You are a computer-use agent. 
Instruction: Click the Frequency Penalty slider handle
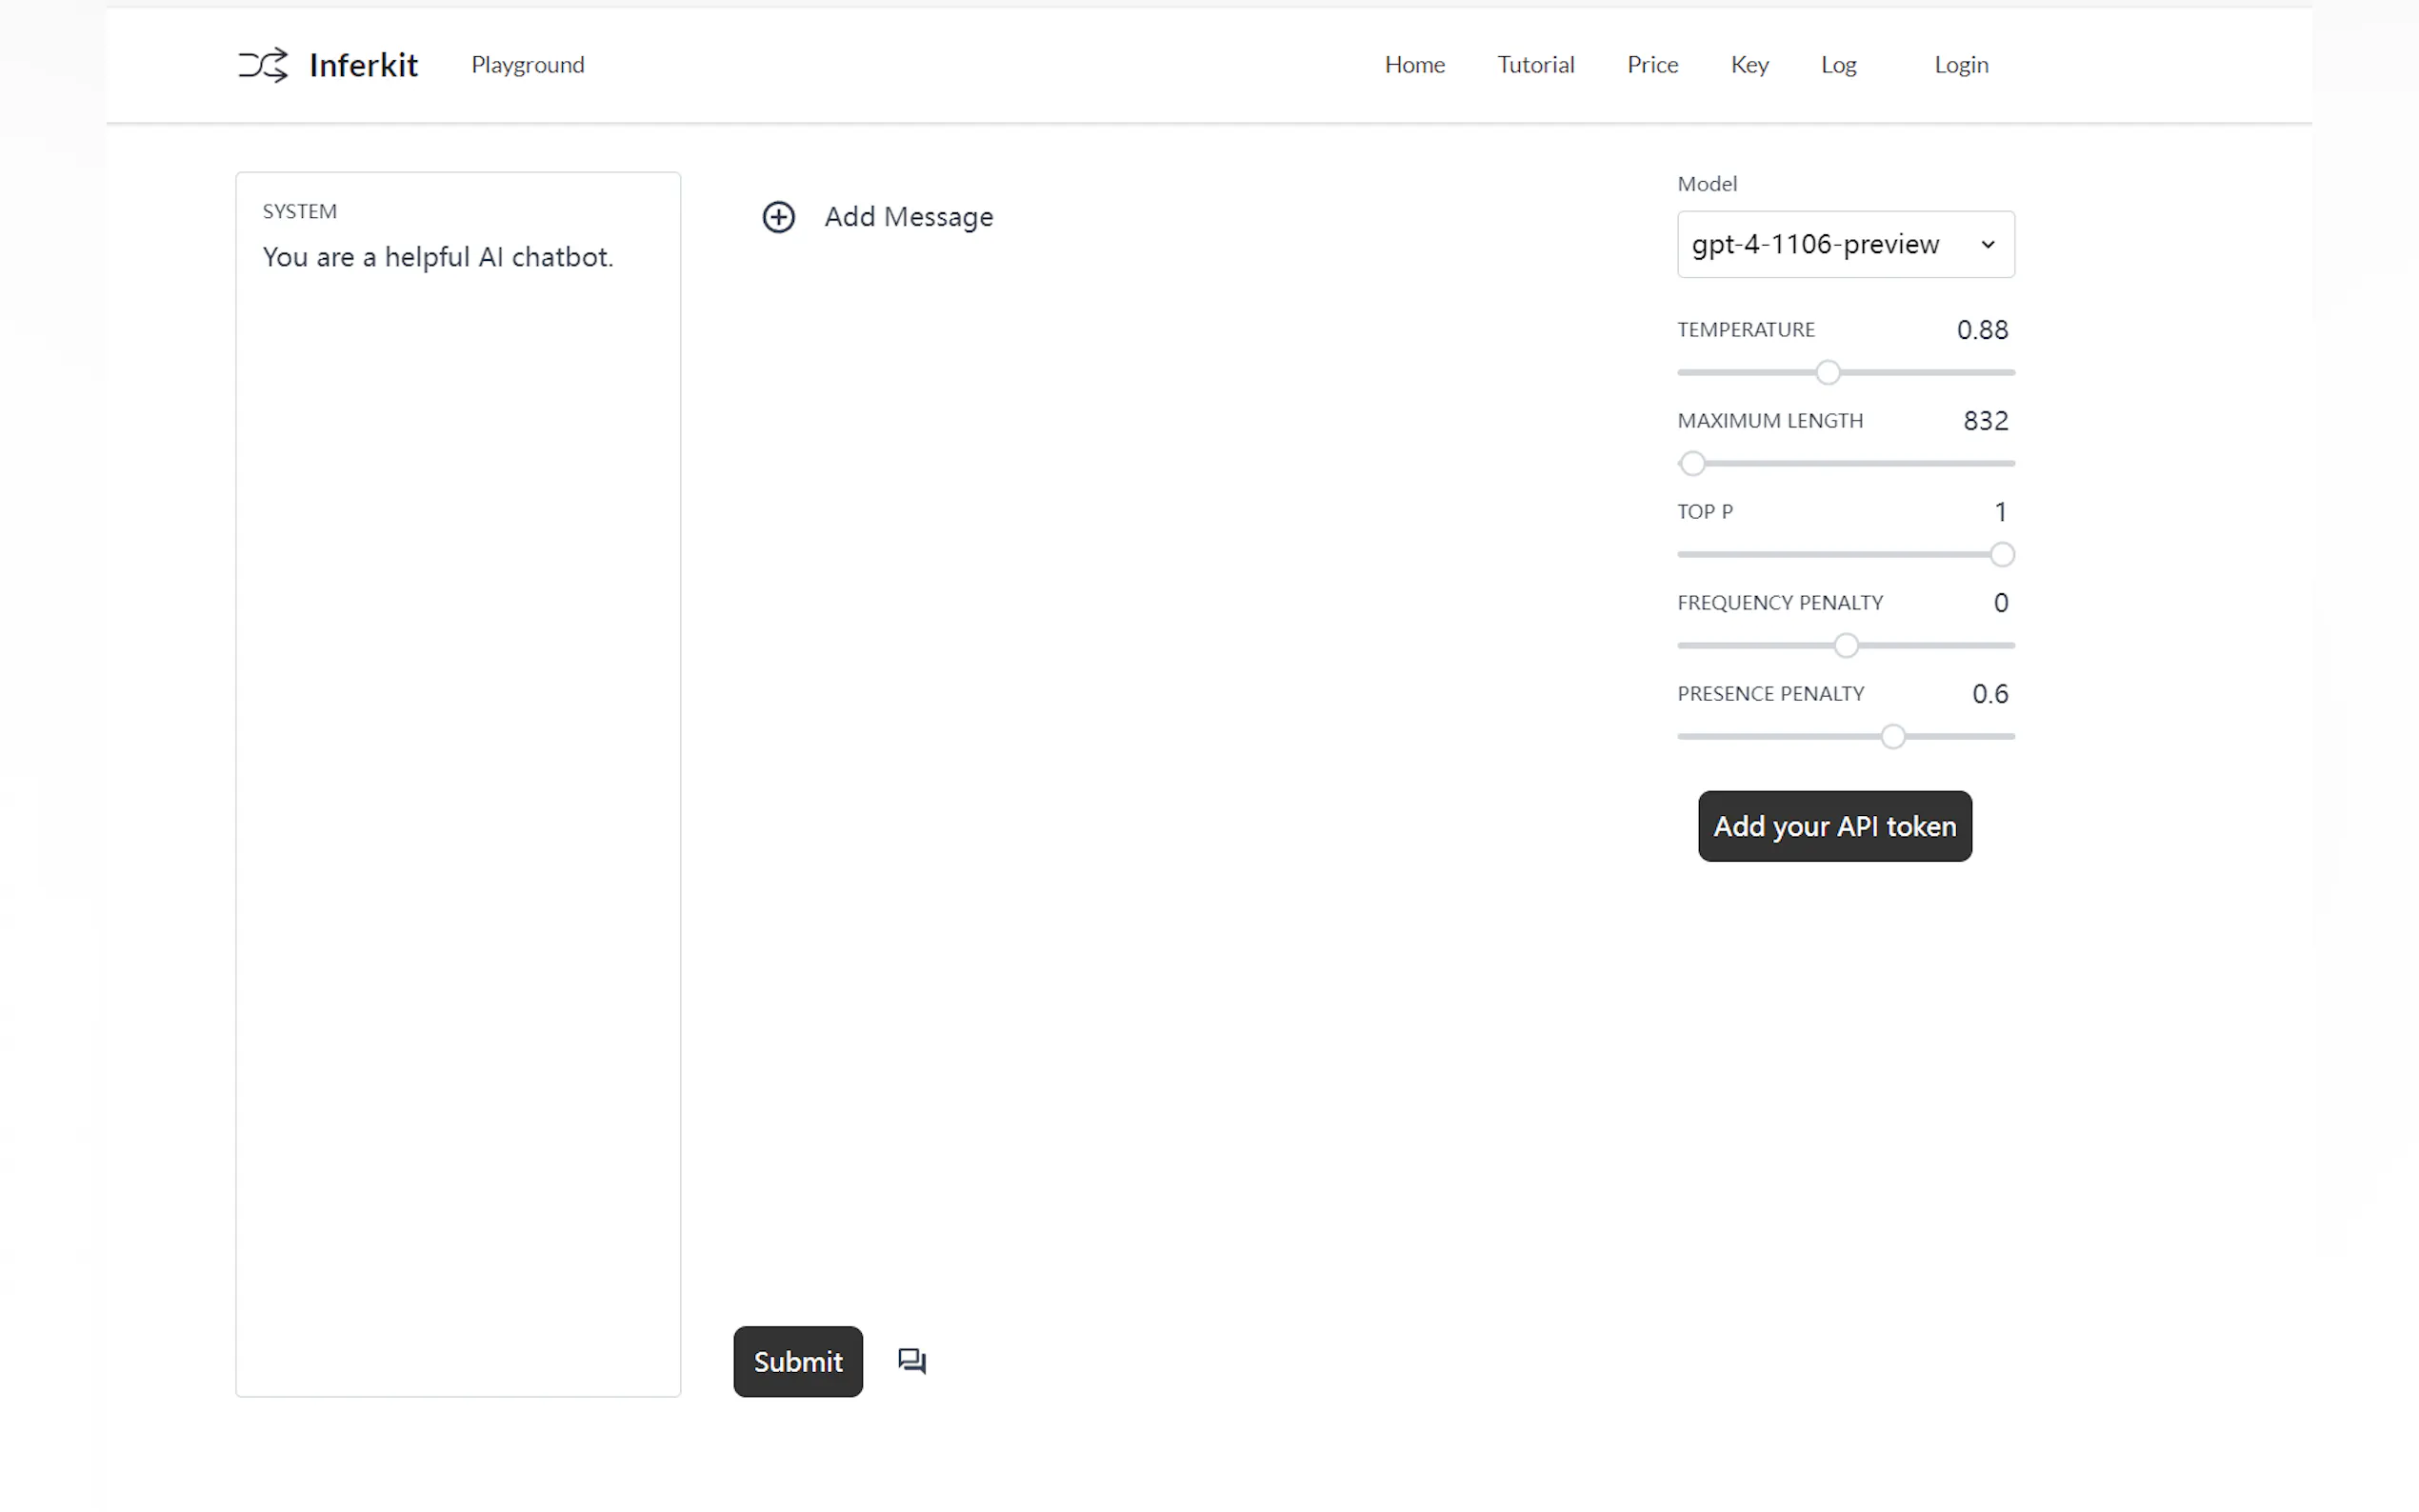click(1845, 646)
